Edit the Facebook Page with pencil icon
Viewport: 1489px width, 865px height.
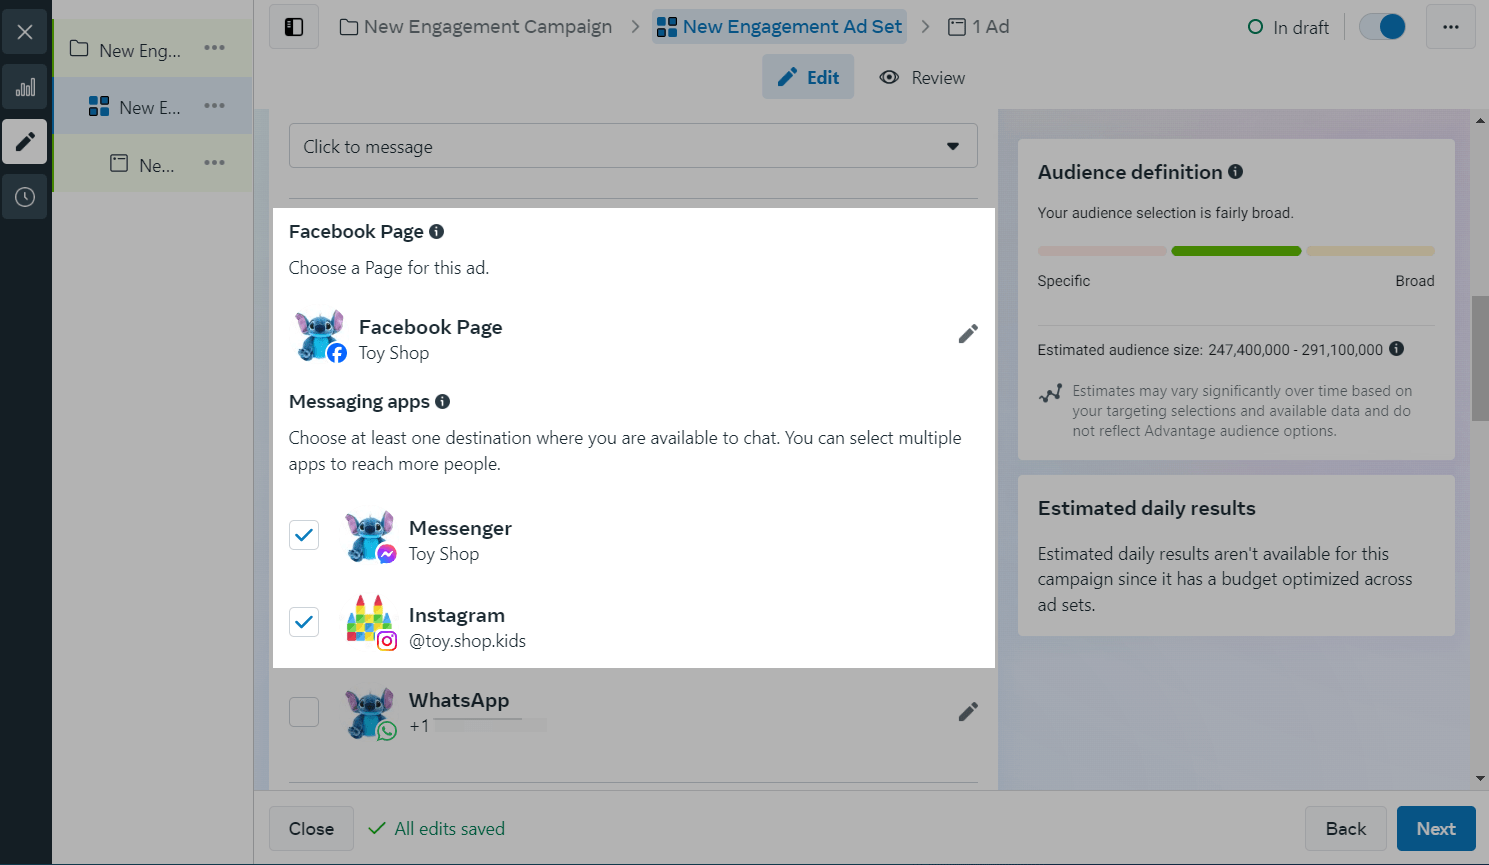(x=967, y=334)
